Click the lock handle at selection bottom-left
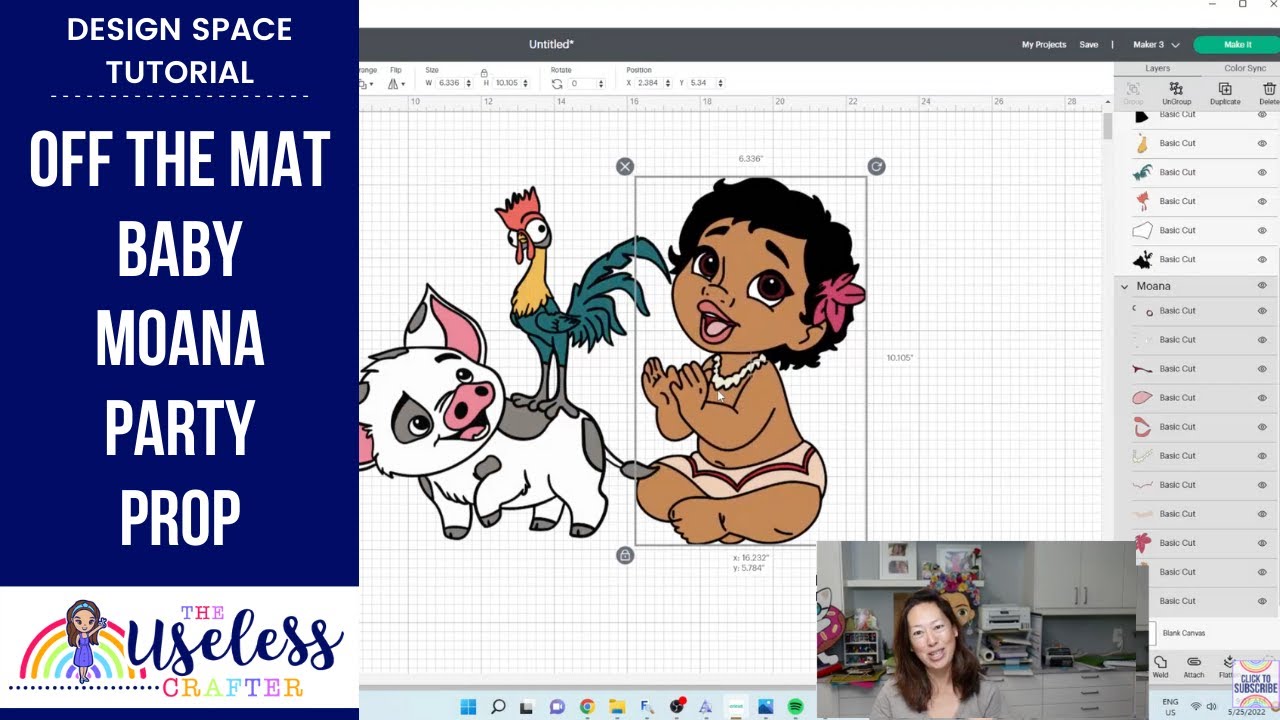Viewport: 1280px width, 720px height. click(x=625, y=555)
